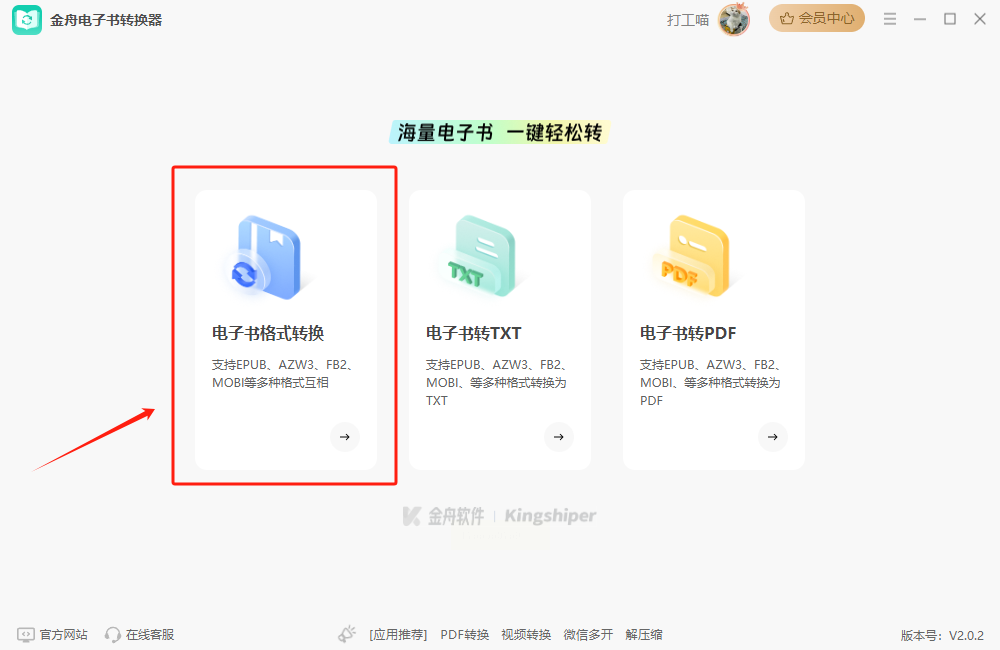
Task: Maximize the converter window
Action: 950,19
